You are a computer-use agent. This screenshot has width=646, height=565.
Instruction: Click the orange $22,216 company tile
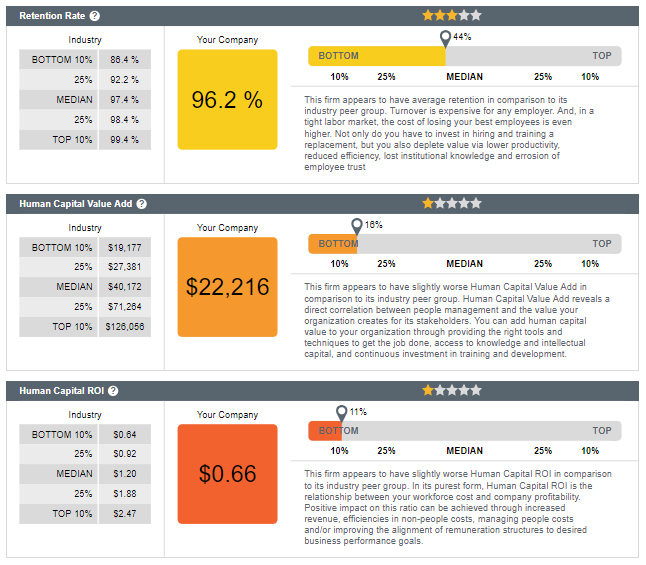227,287
